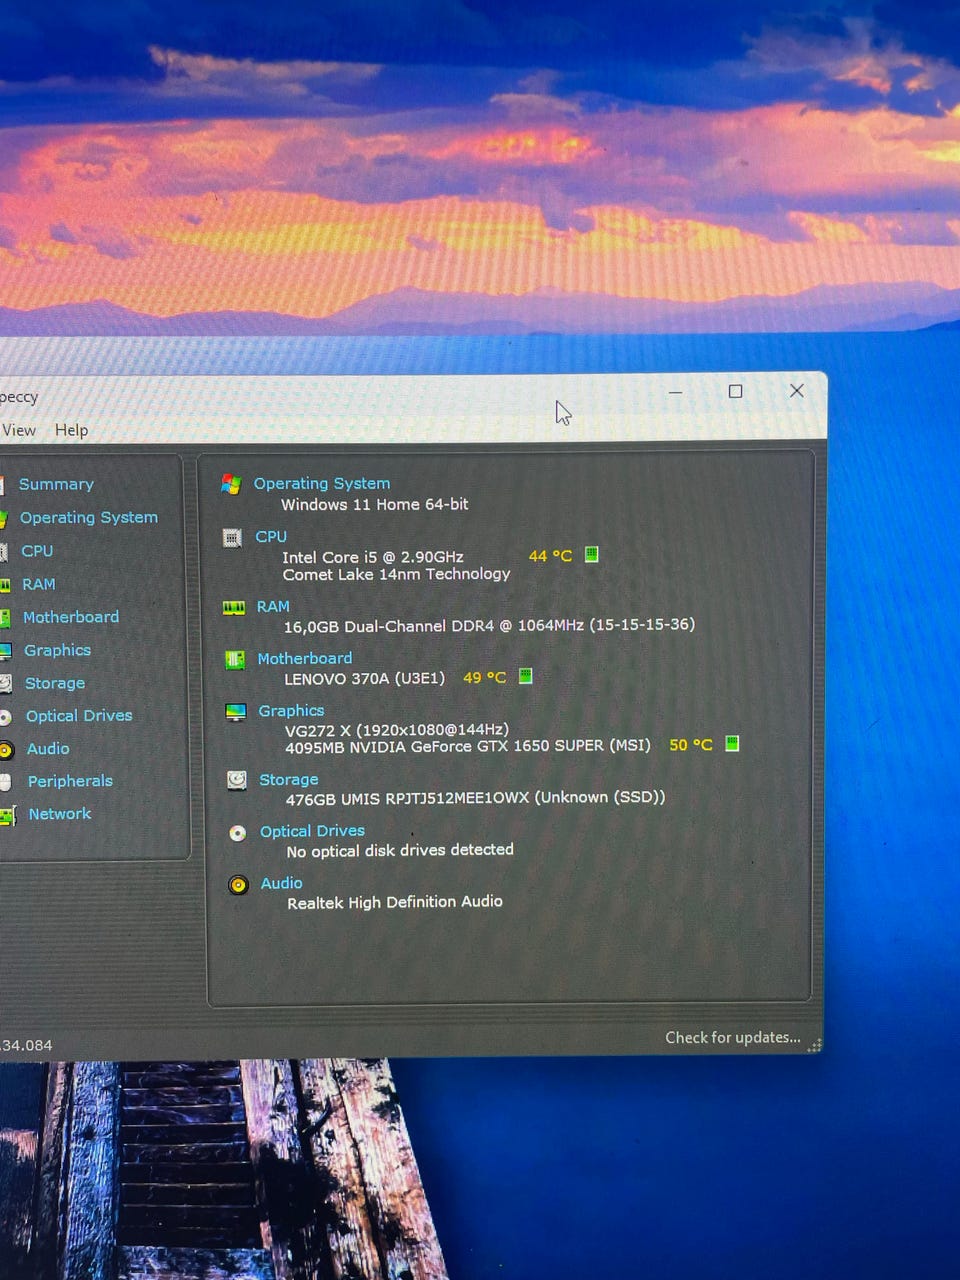960x1280 pixels.
Task: Minimize the Speccy window
Action: click(x=675, y=392)
